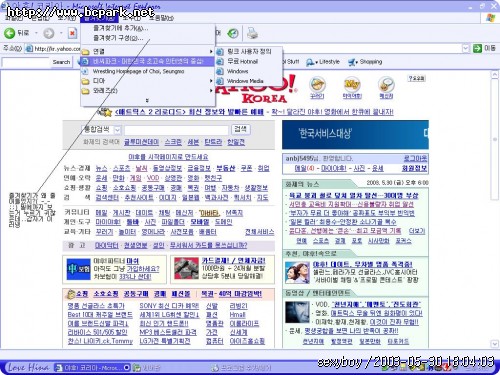Image resolution: width=500 pixels, height=375 pixels.
Task: Open the 쇼핑 link in shopping row
Action: point(101,188)
